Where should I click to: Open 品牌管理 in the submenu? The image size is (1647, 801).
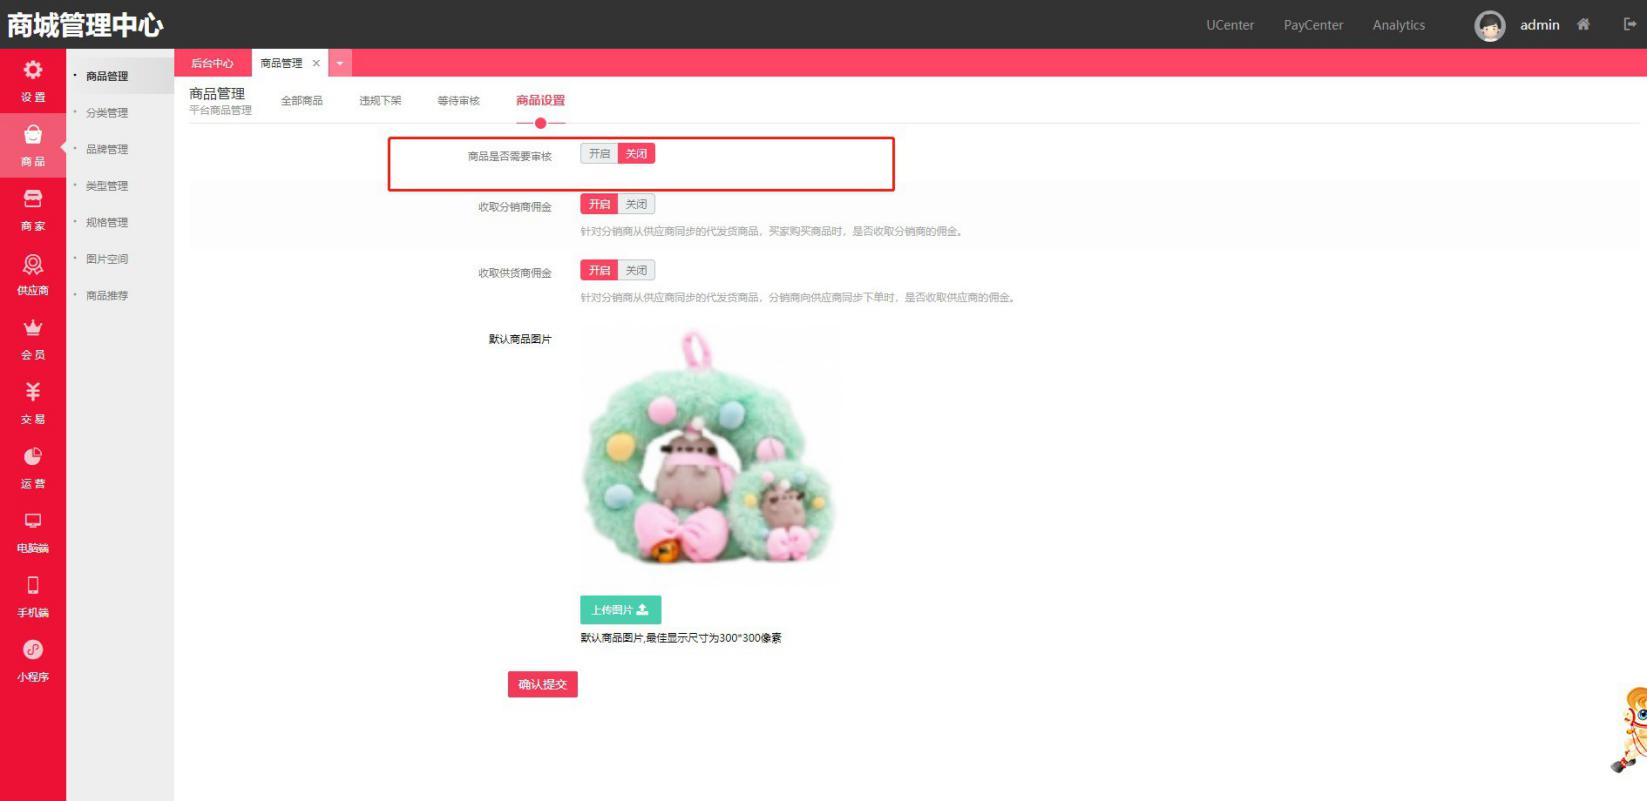[107, 149]
